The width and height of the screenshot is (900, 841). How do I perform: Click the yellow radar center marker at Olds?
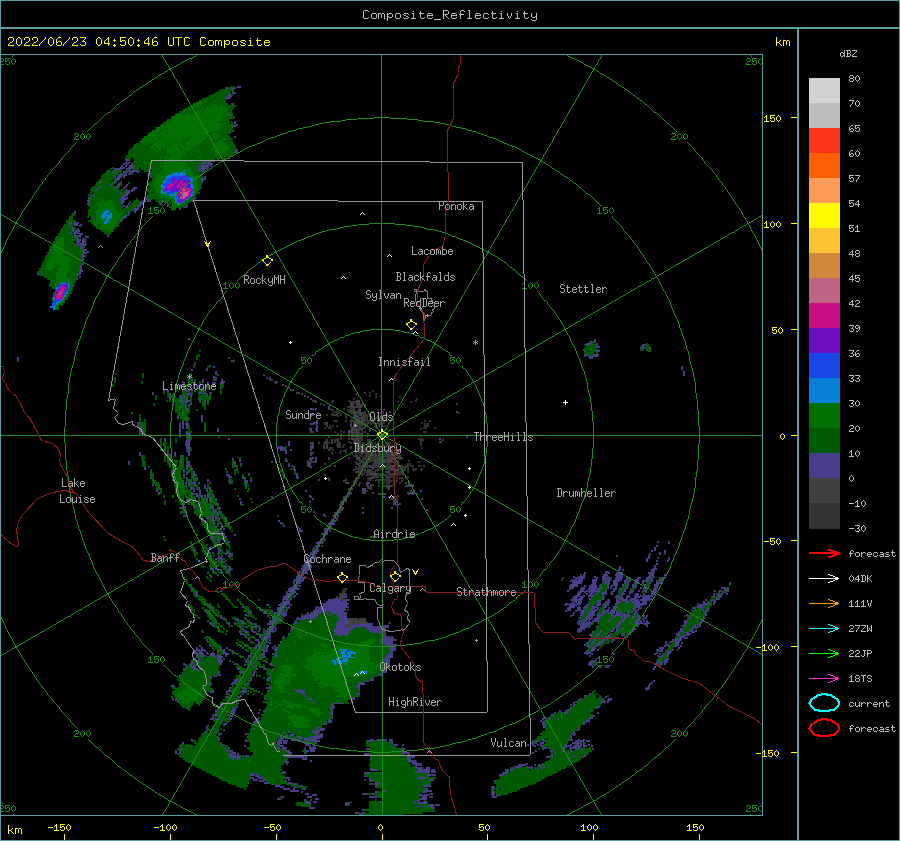382,435
